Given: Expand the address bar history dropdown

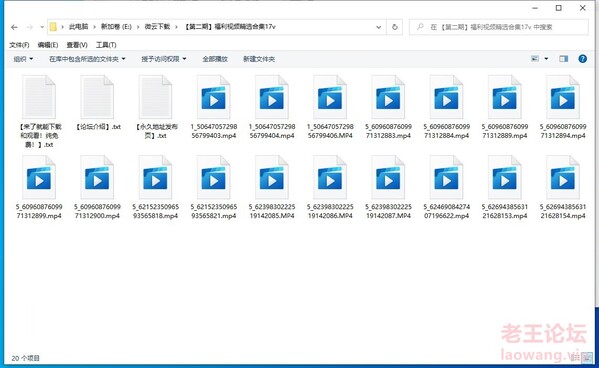Looking at the screenshot, I should (378, 27).
